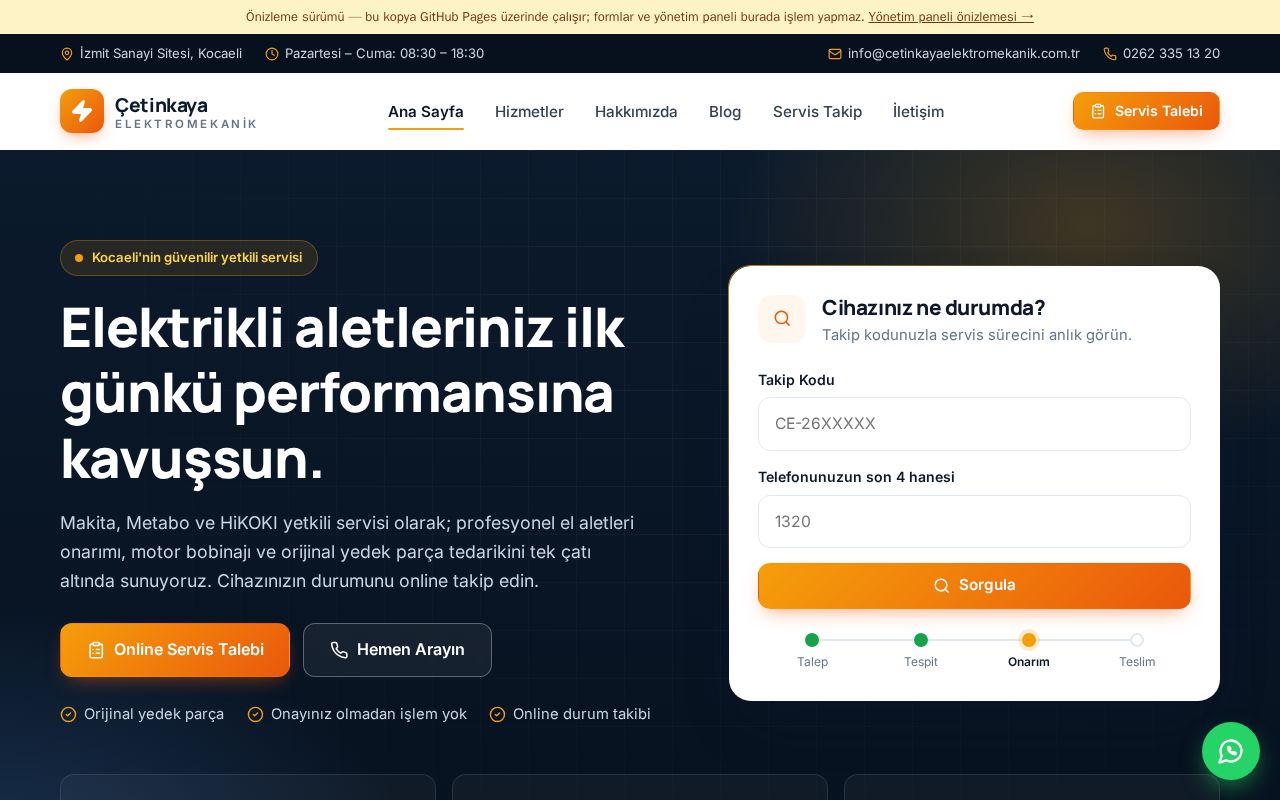The height and width of the screenshot is (800, 1280).
Task: Open the Hakkımızda menu link
Action: click(x=636, y=112)
